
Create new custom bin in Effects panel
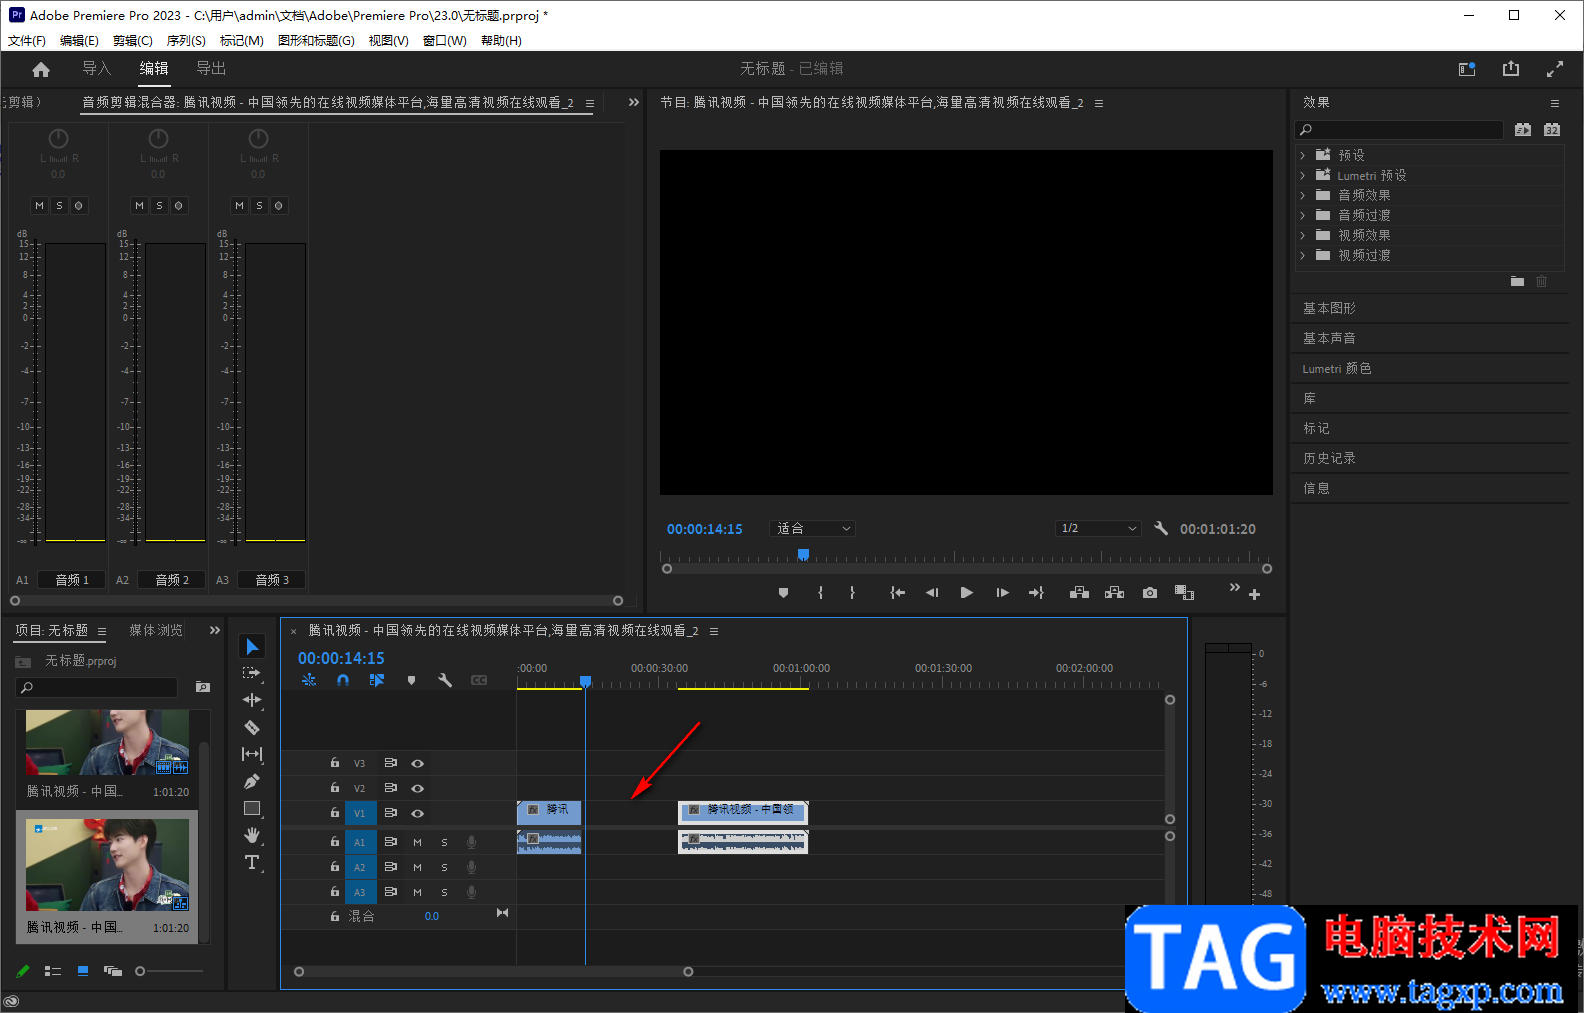pyautogui.click(x=1517, y=282)
